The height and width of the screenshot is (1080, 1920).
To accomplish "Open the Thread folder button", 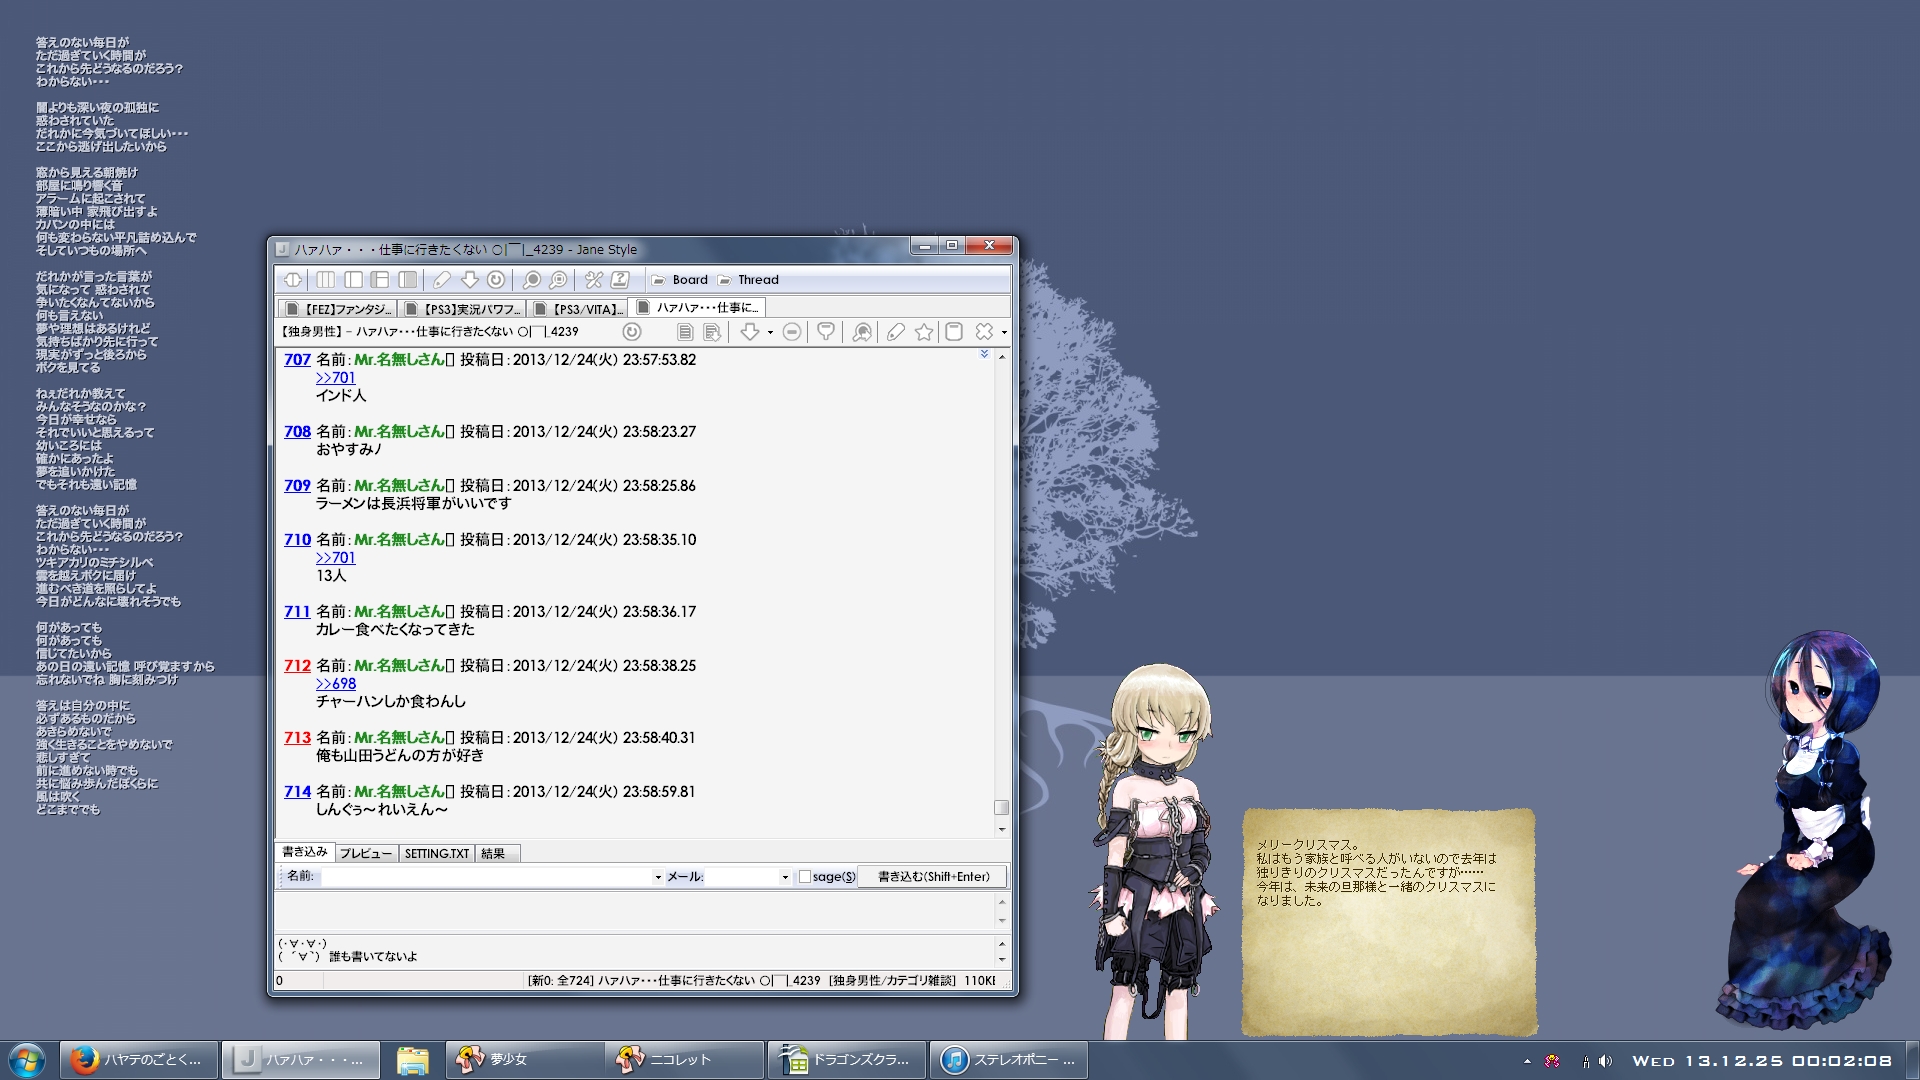I will 748,280.
